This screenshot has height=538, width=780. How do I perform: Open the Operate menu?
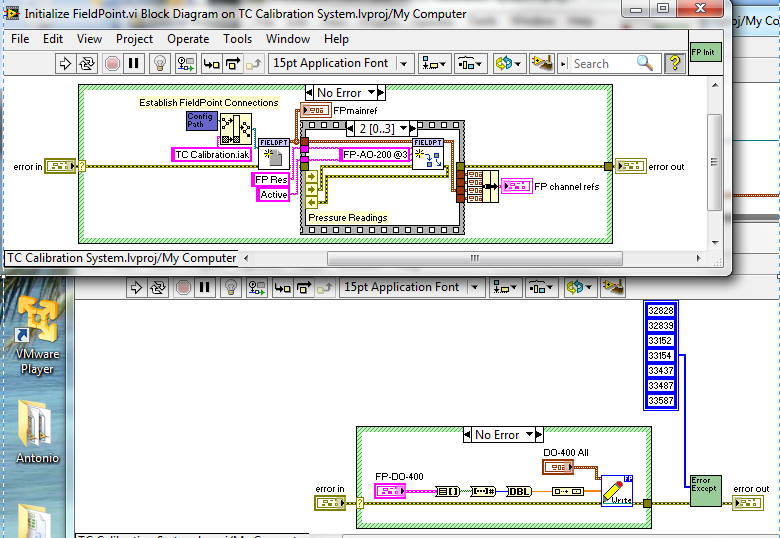[188, 39]
